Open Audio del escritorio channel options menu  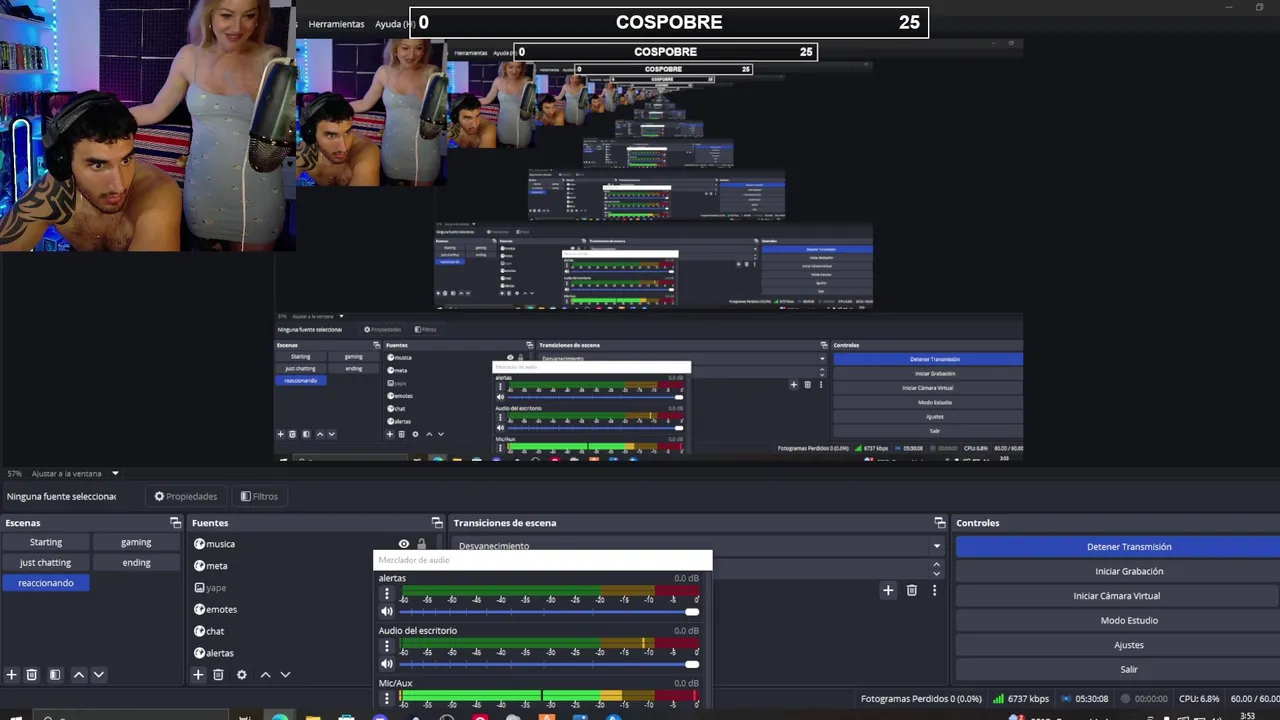(x=387, y=645)
